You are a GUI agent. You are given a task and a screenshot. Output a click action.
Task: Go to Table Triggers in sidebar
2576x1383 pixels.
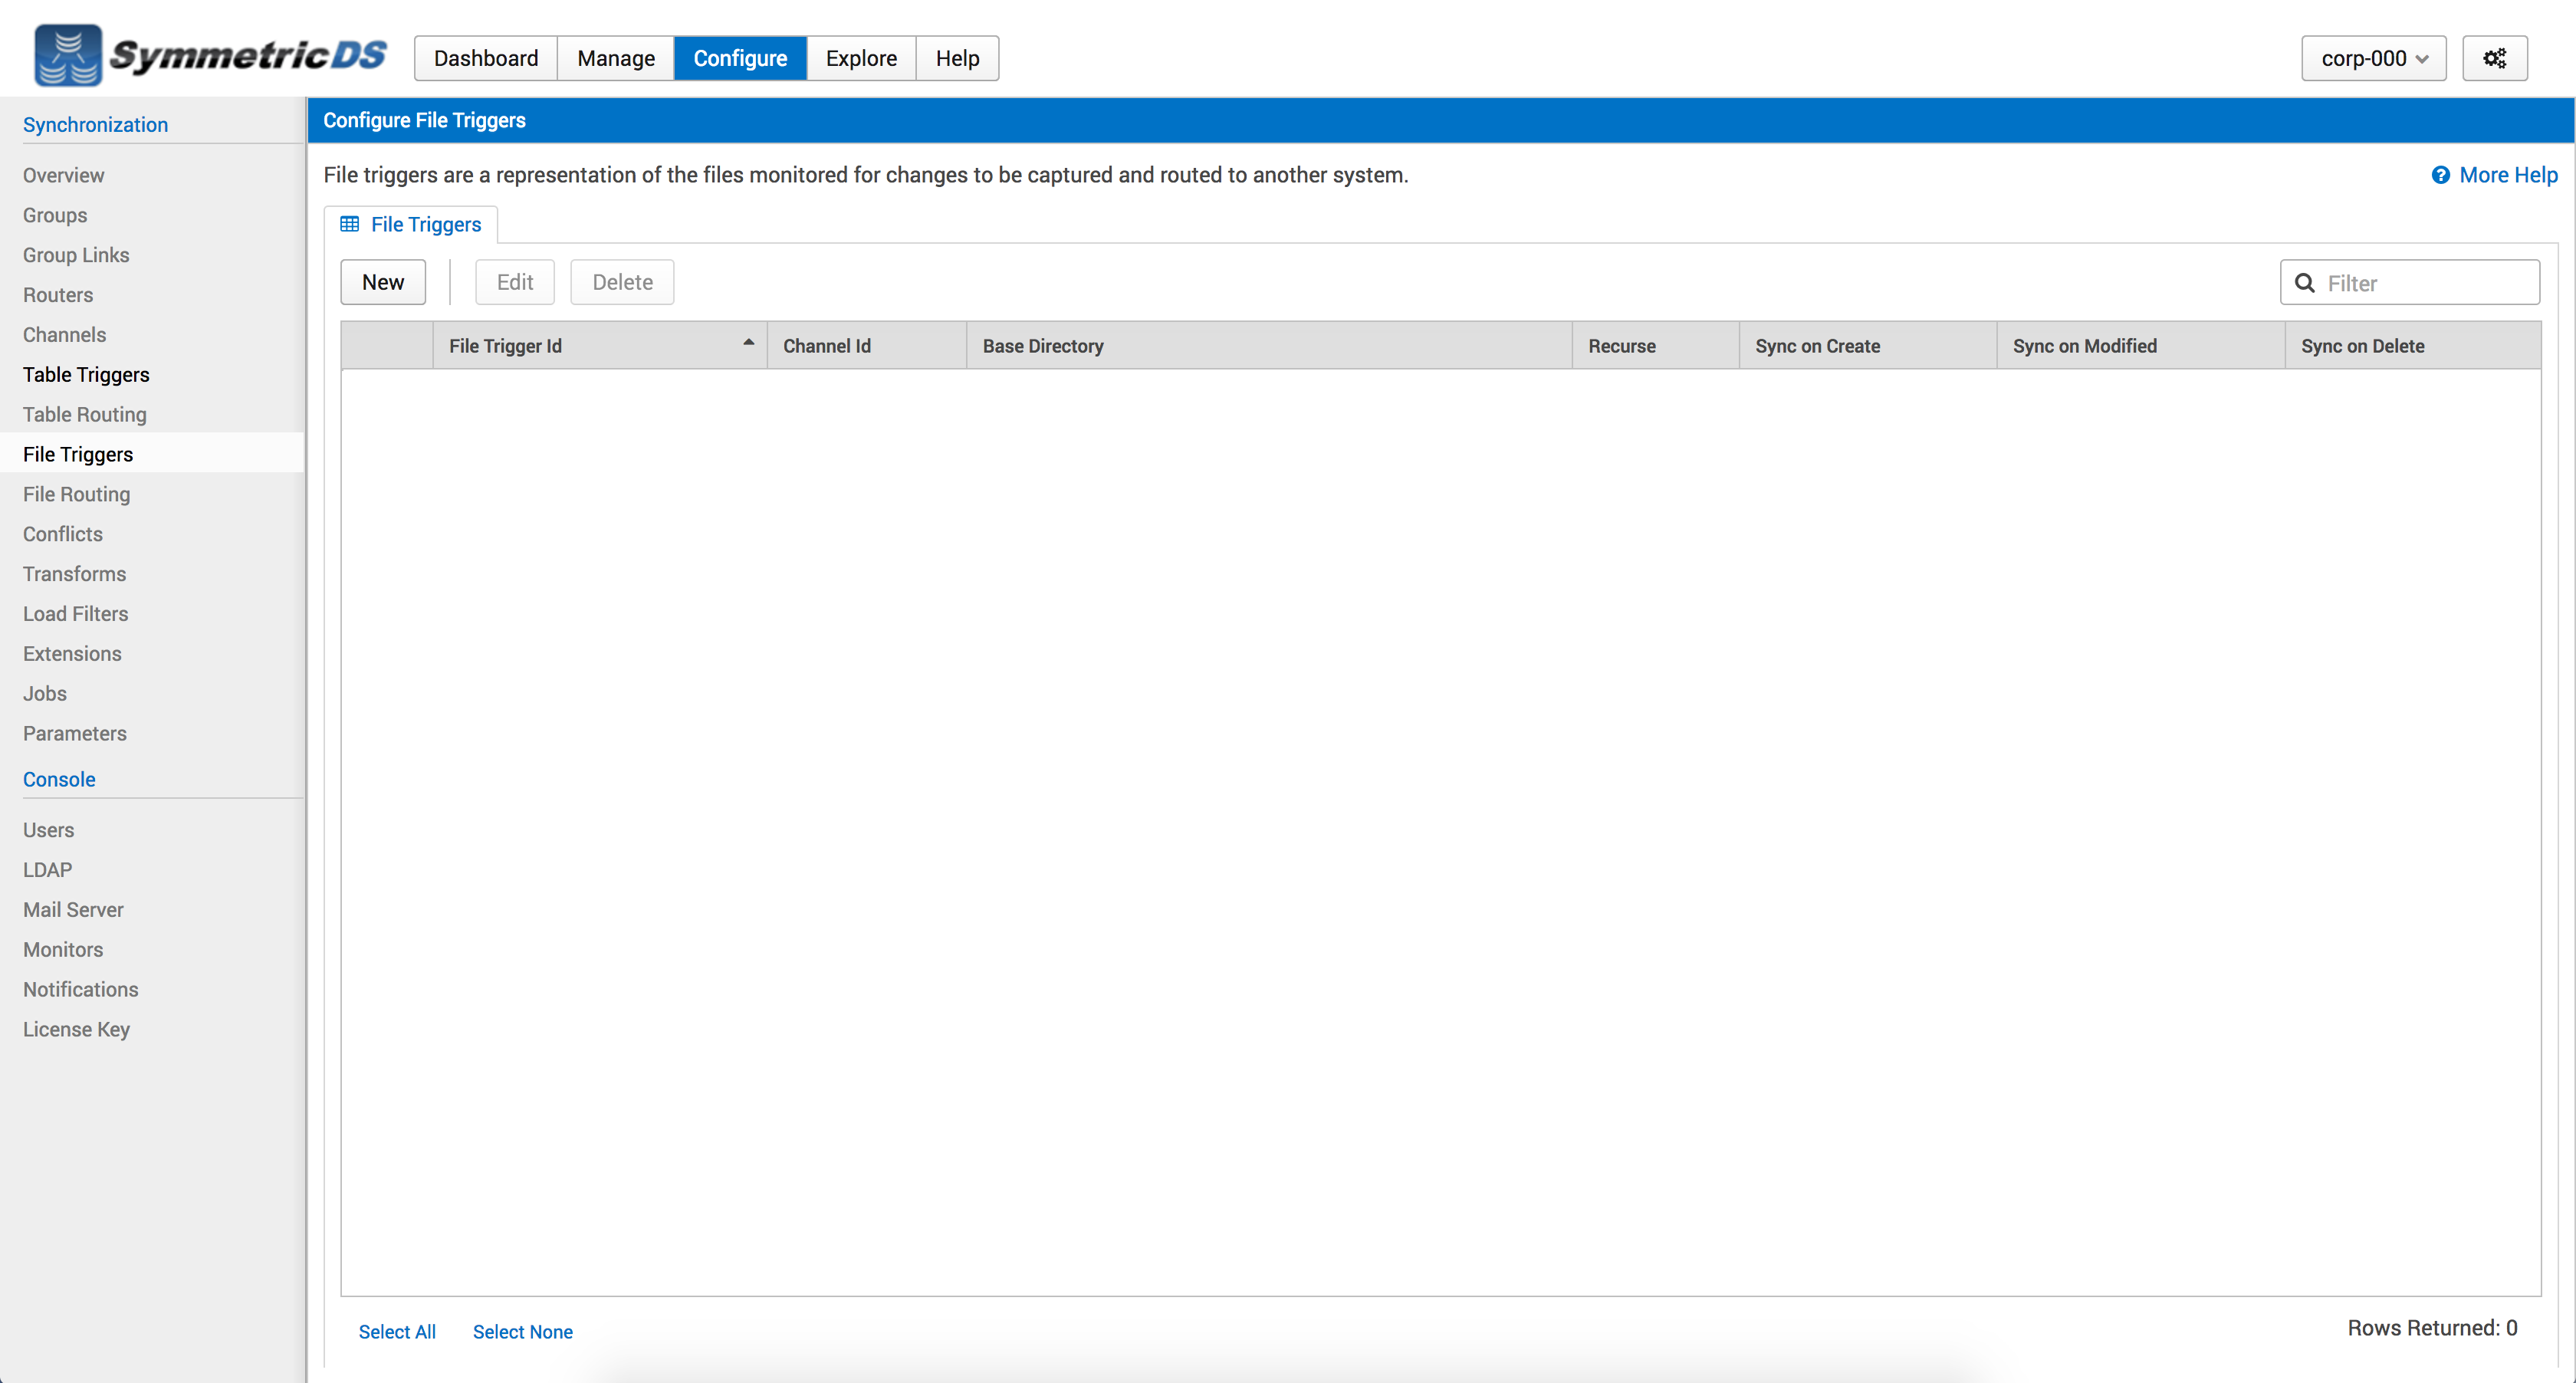tap(86, 374)
